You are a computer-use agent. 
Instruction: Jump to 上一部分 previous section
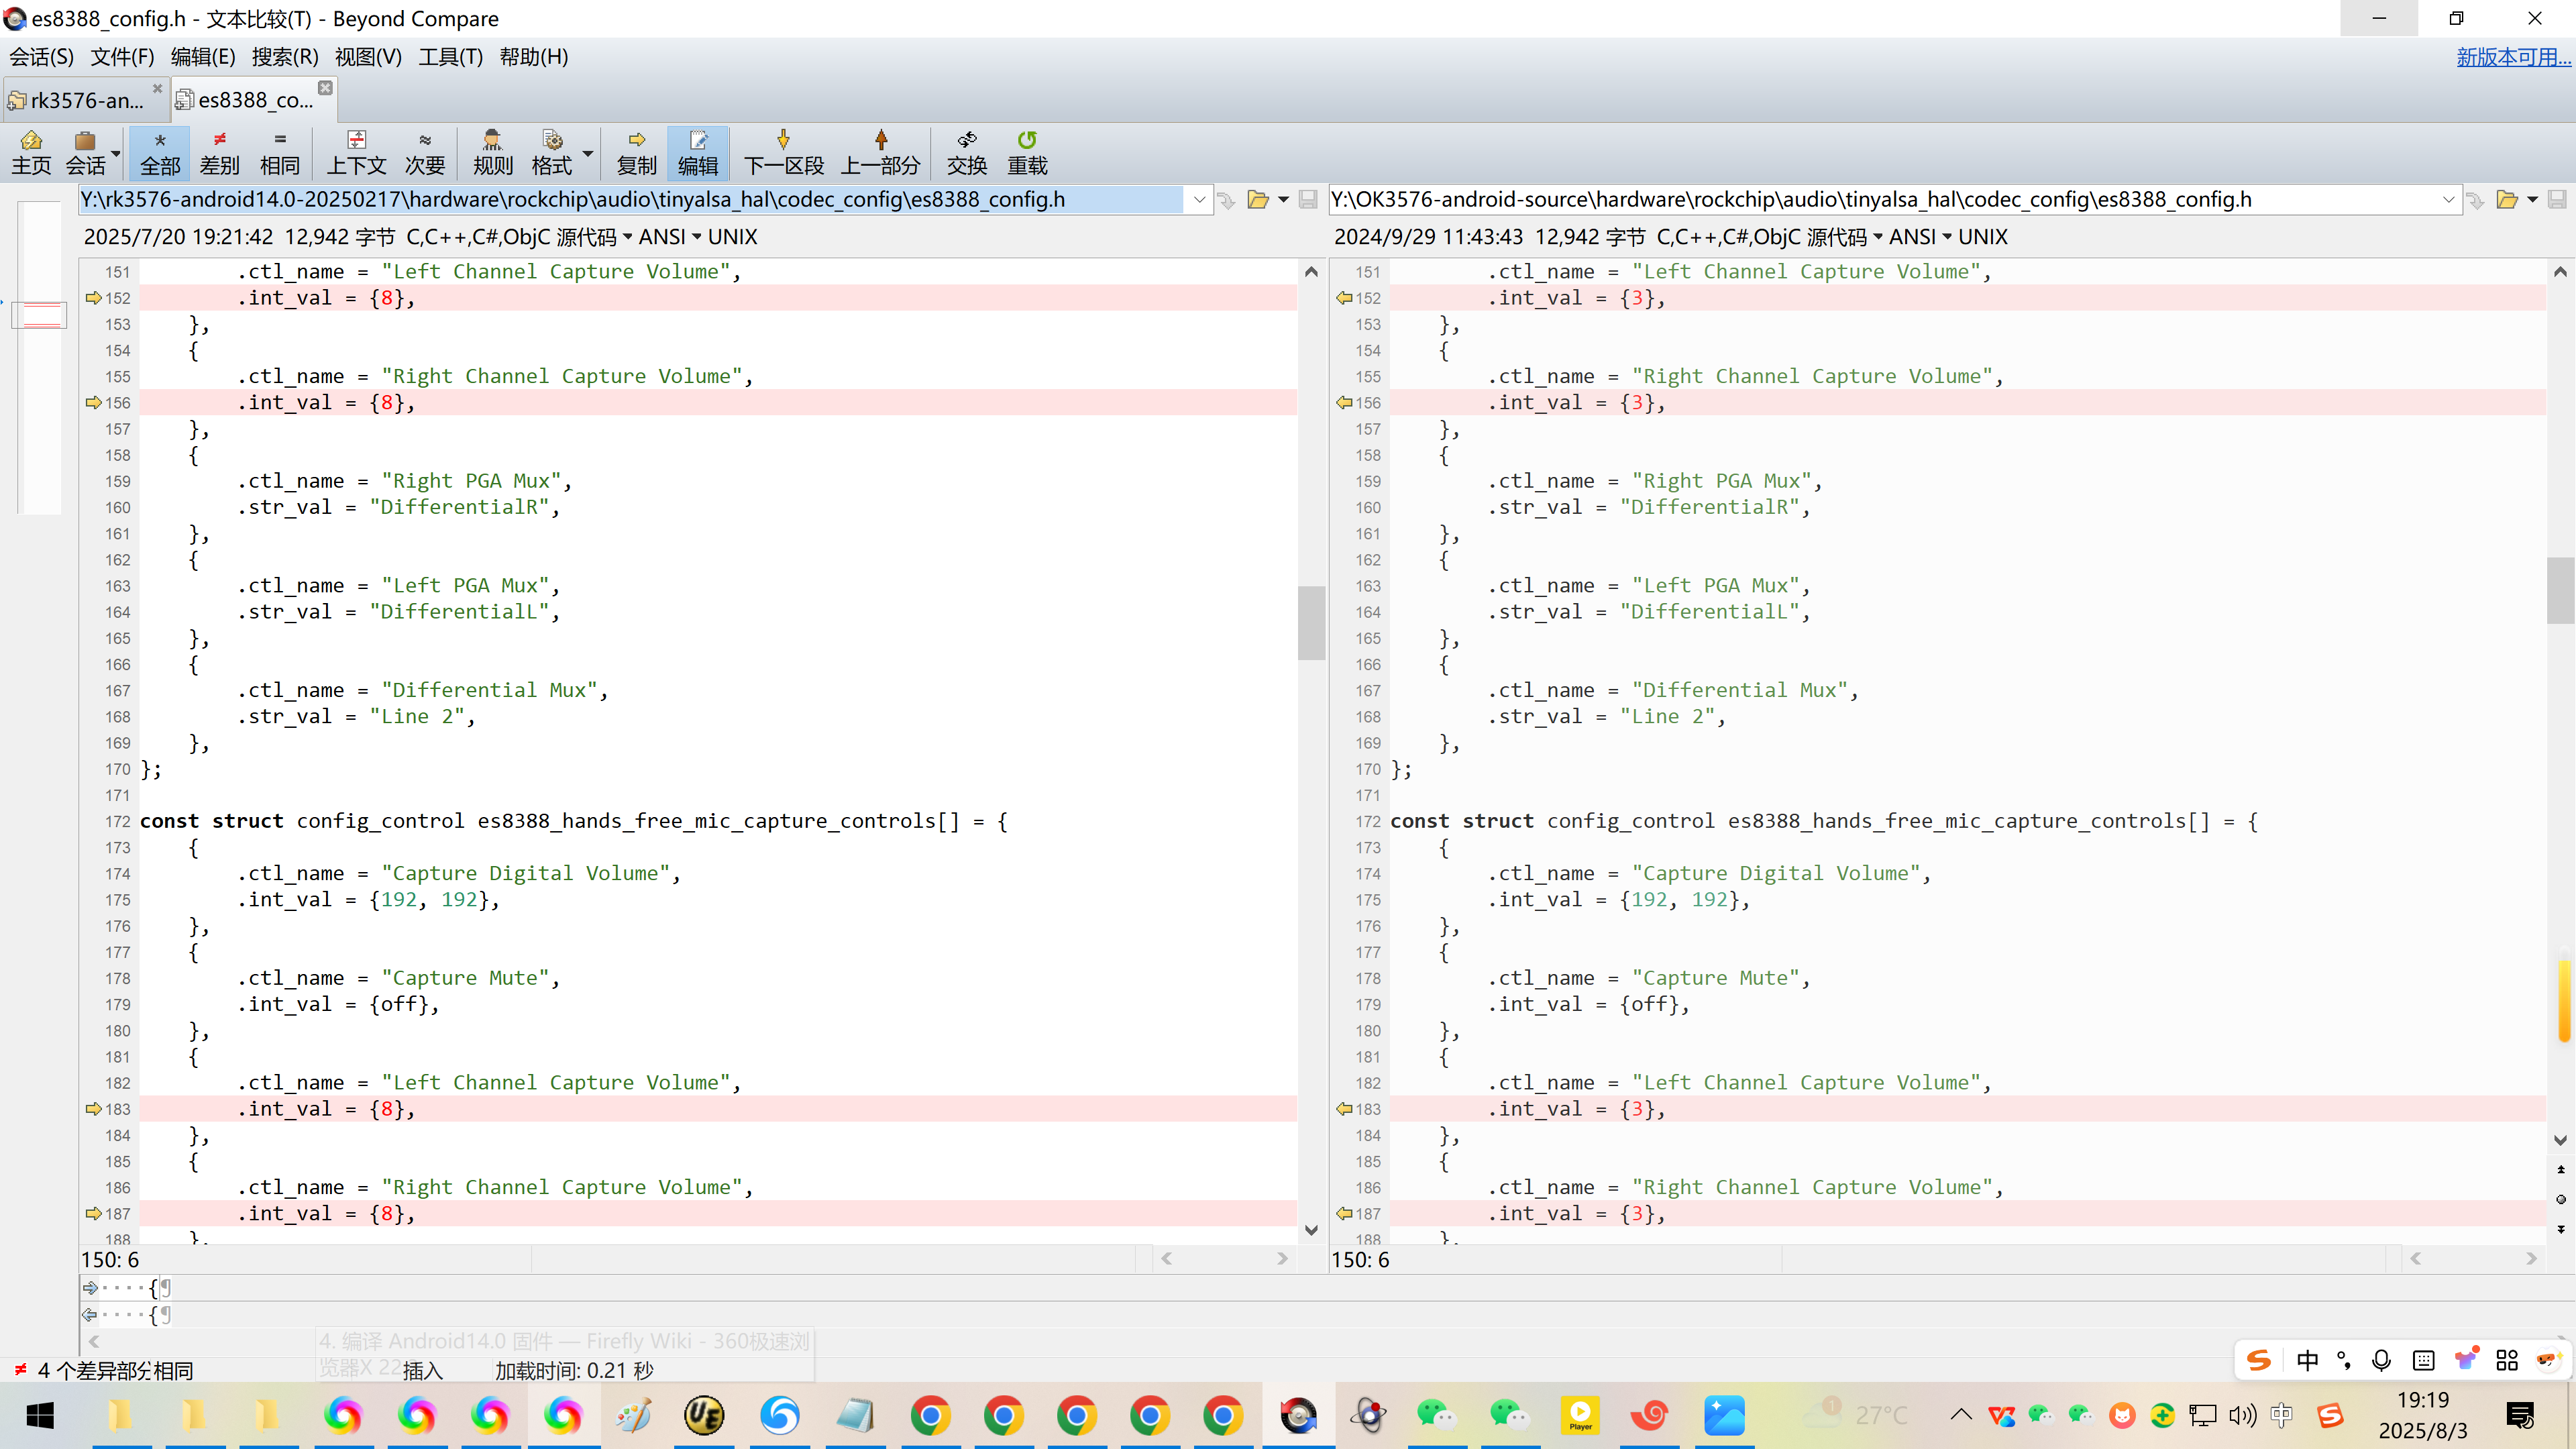[881, 153]
